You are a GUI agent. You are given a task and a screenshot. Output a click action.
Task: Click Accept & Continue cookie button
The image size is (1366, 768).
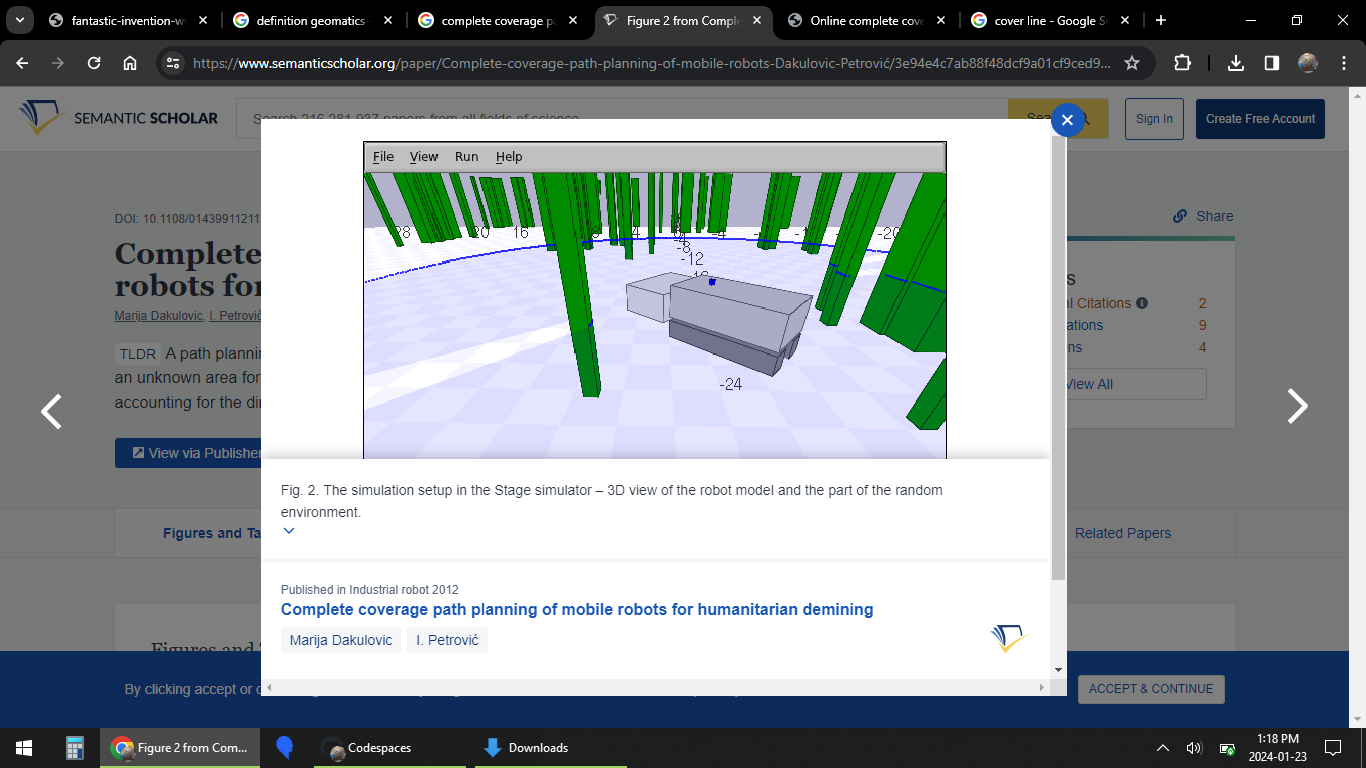1151,689
